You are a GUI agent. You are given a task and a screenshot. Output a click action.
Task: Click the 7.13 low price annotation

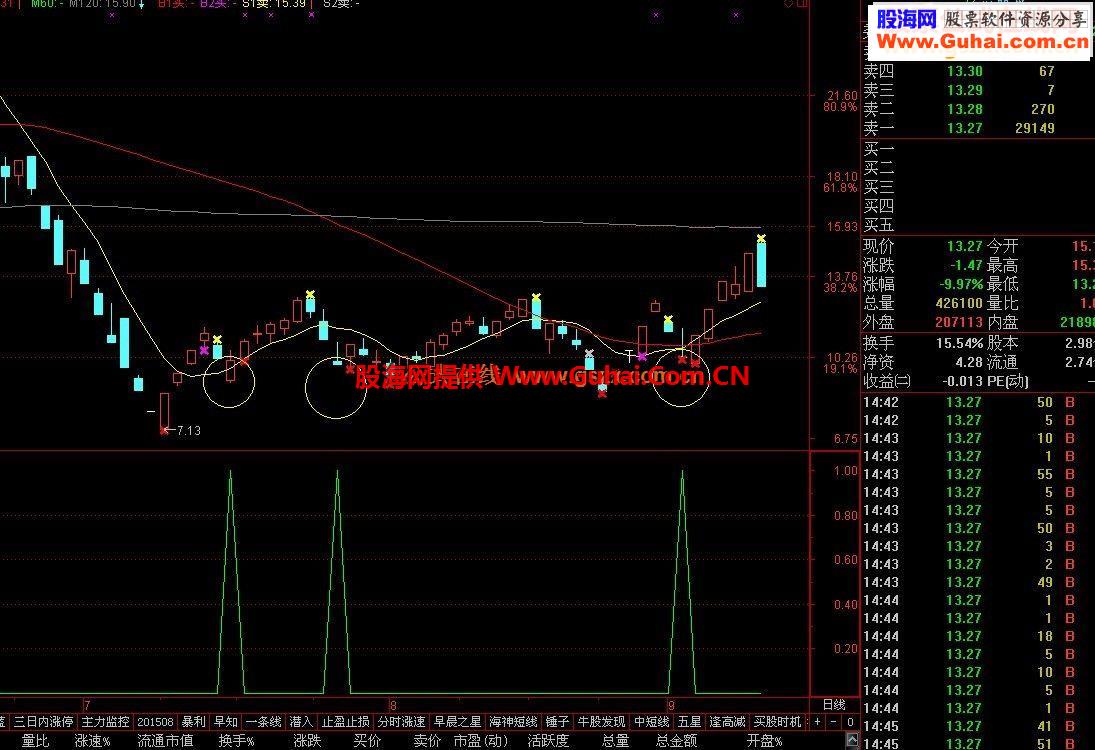189,430
